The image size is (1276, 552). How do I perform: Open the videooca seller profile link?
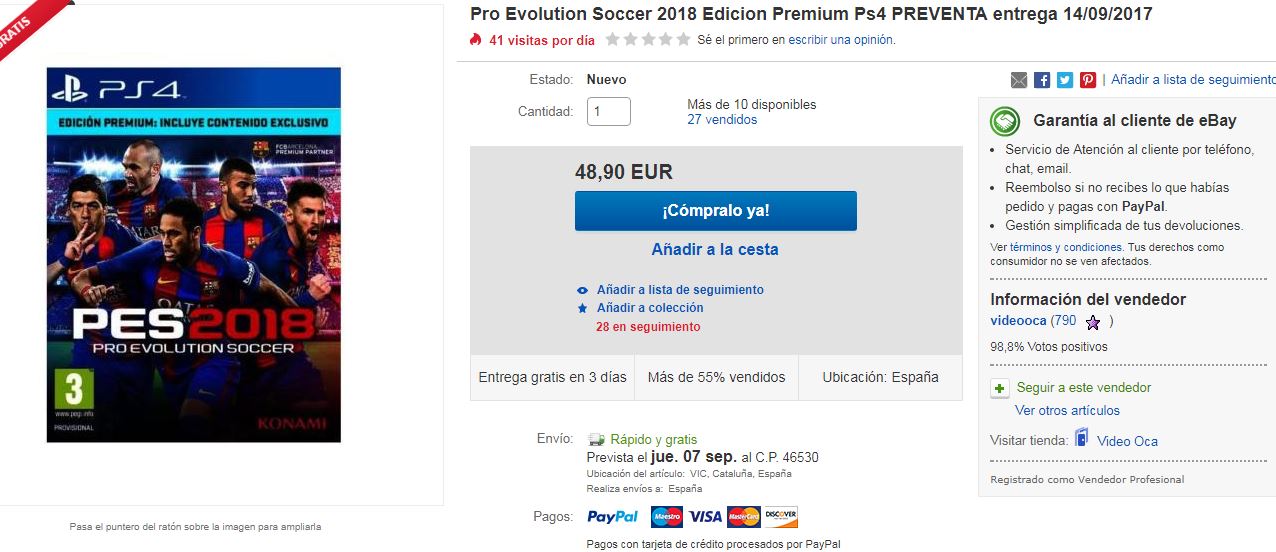tap(1018, 321)
